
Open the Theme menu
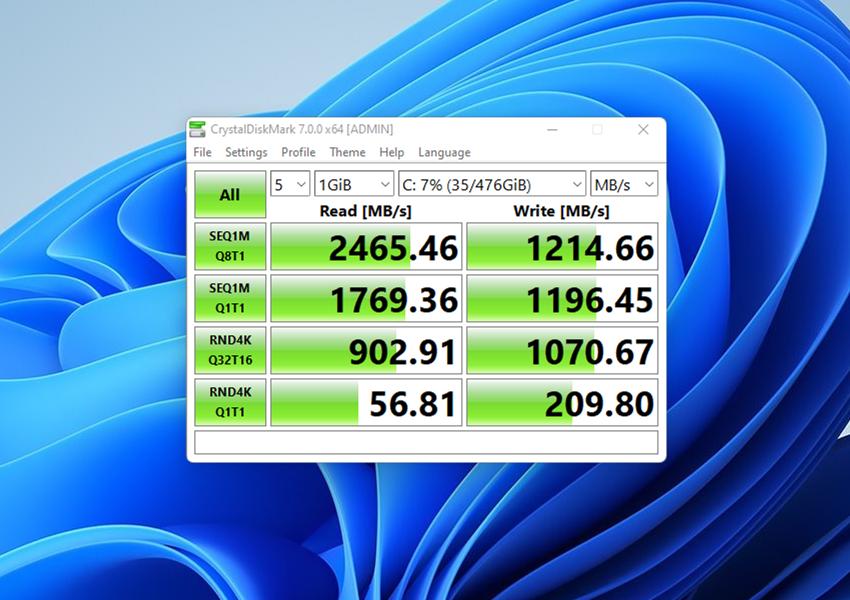pos(347,152)
